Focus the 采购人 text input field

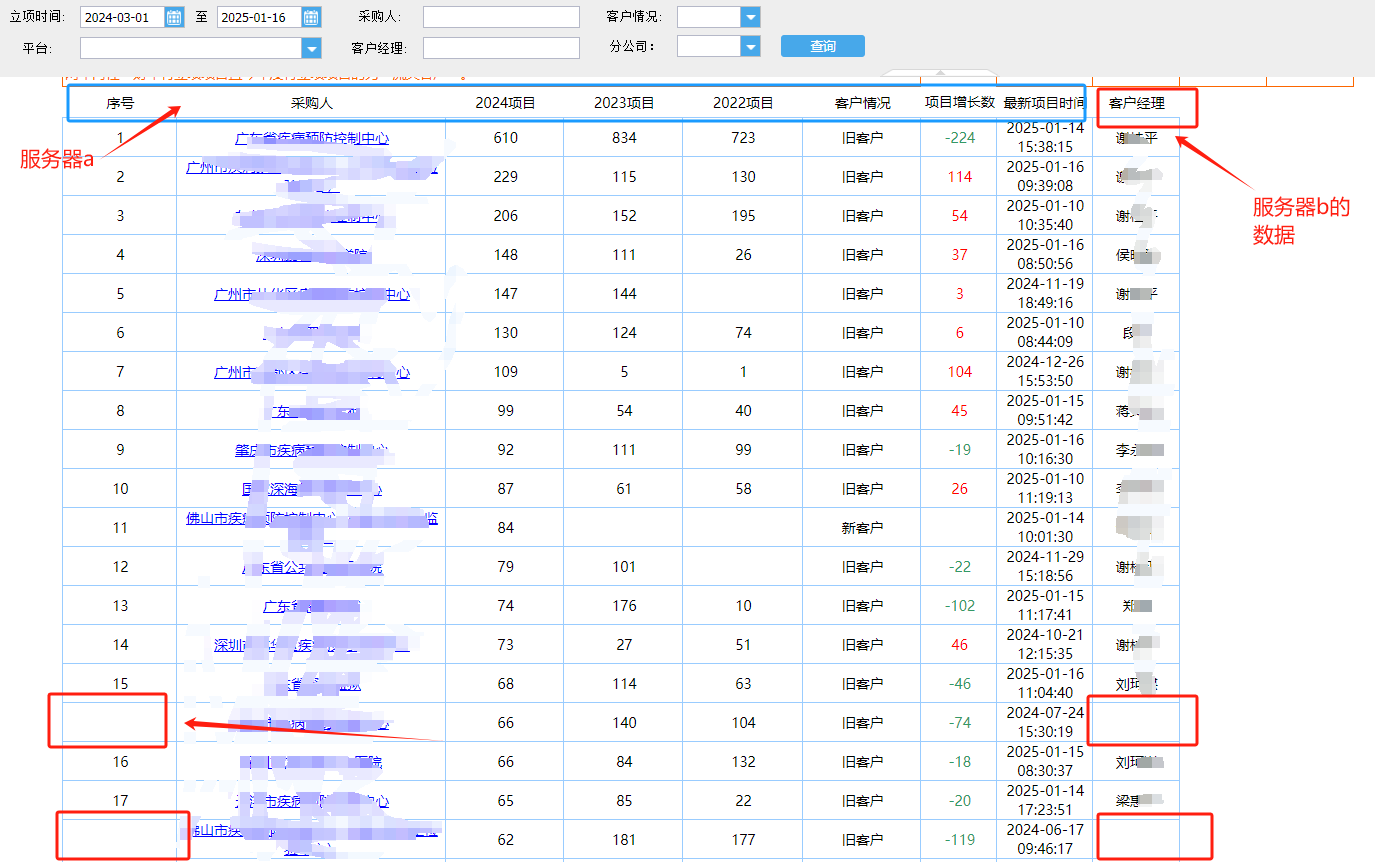[x=501, y=17]
